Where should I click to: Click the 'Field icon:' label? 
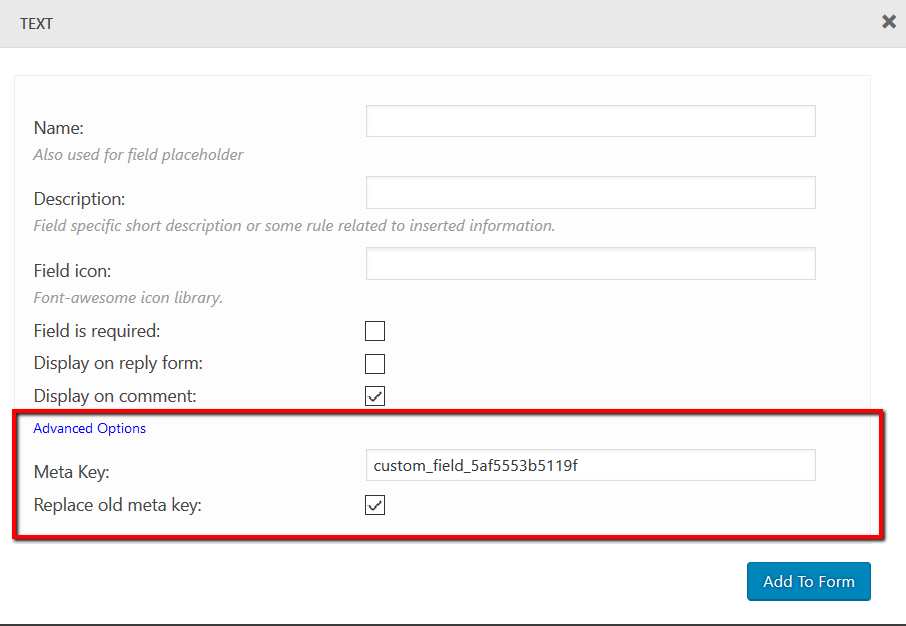(72, 271)
